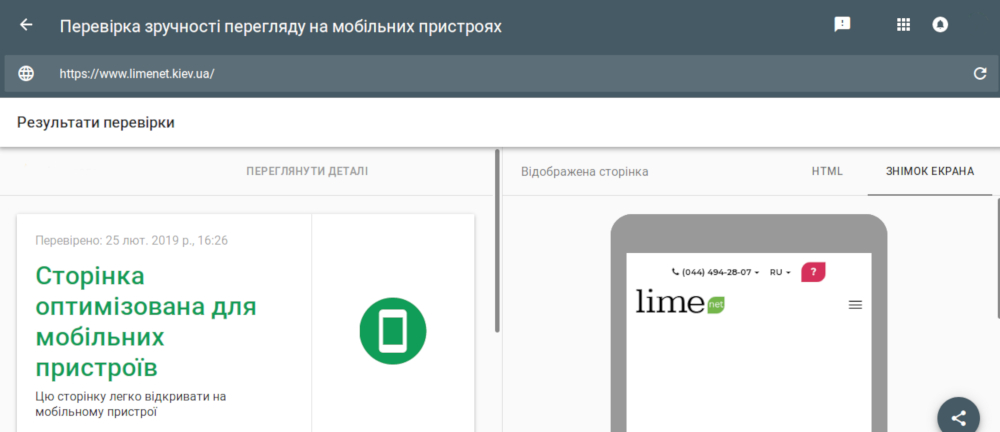
Task: Open the hamburger menu in phone preview
Action: click(x=855, y=305)
